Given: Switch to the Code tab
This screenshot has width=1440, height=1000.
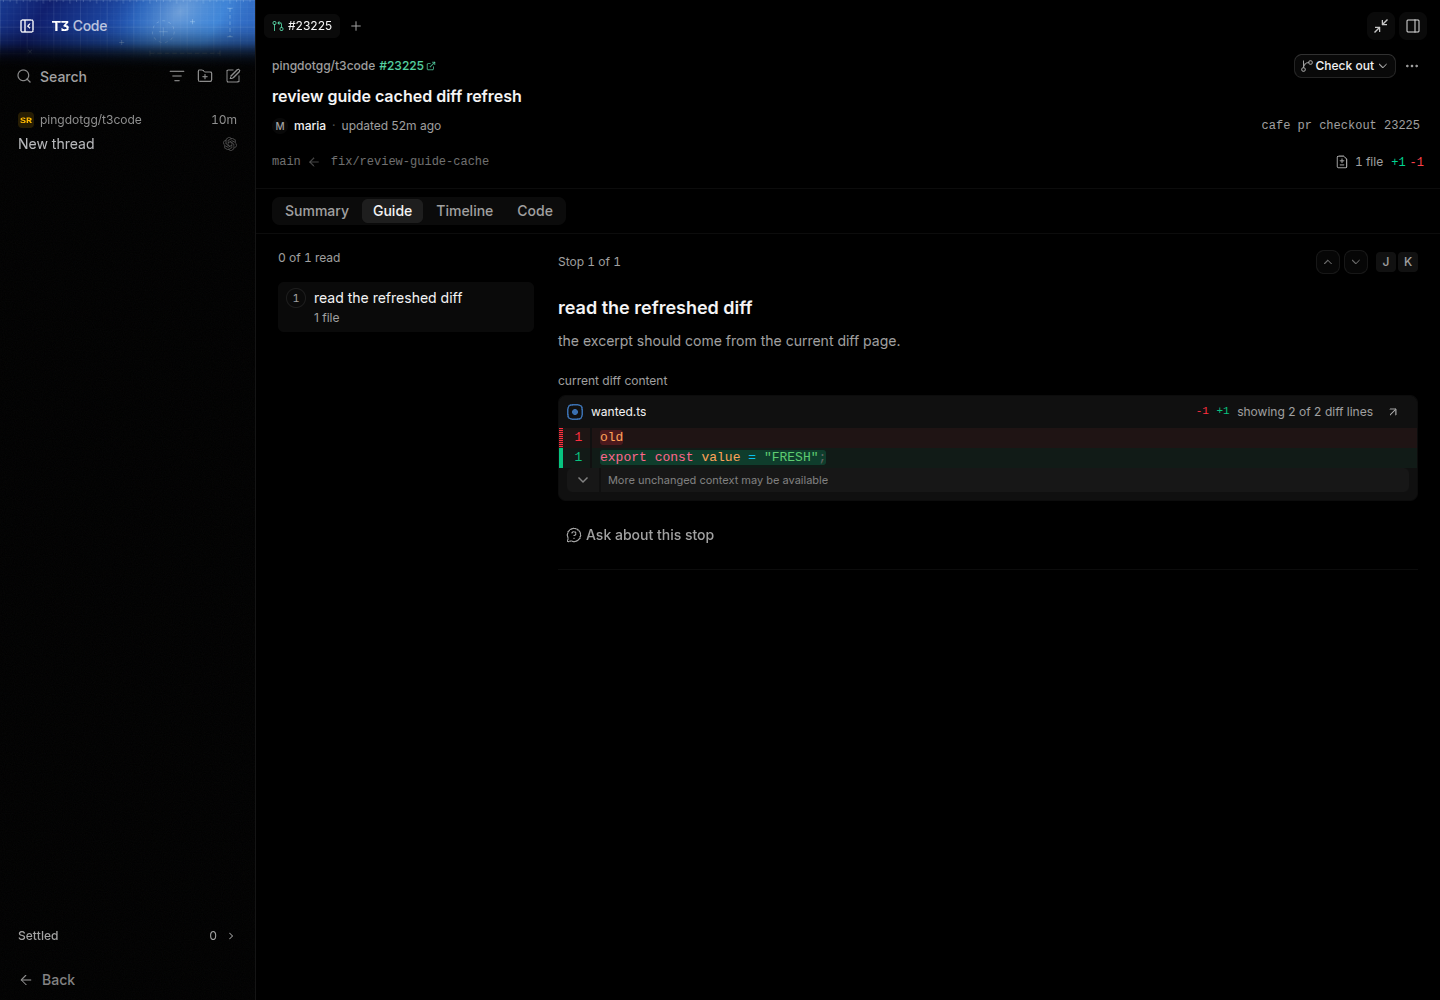Looking at the screenshot, I should click(x=535, y=211).
